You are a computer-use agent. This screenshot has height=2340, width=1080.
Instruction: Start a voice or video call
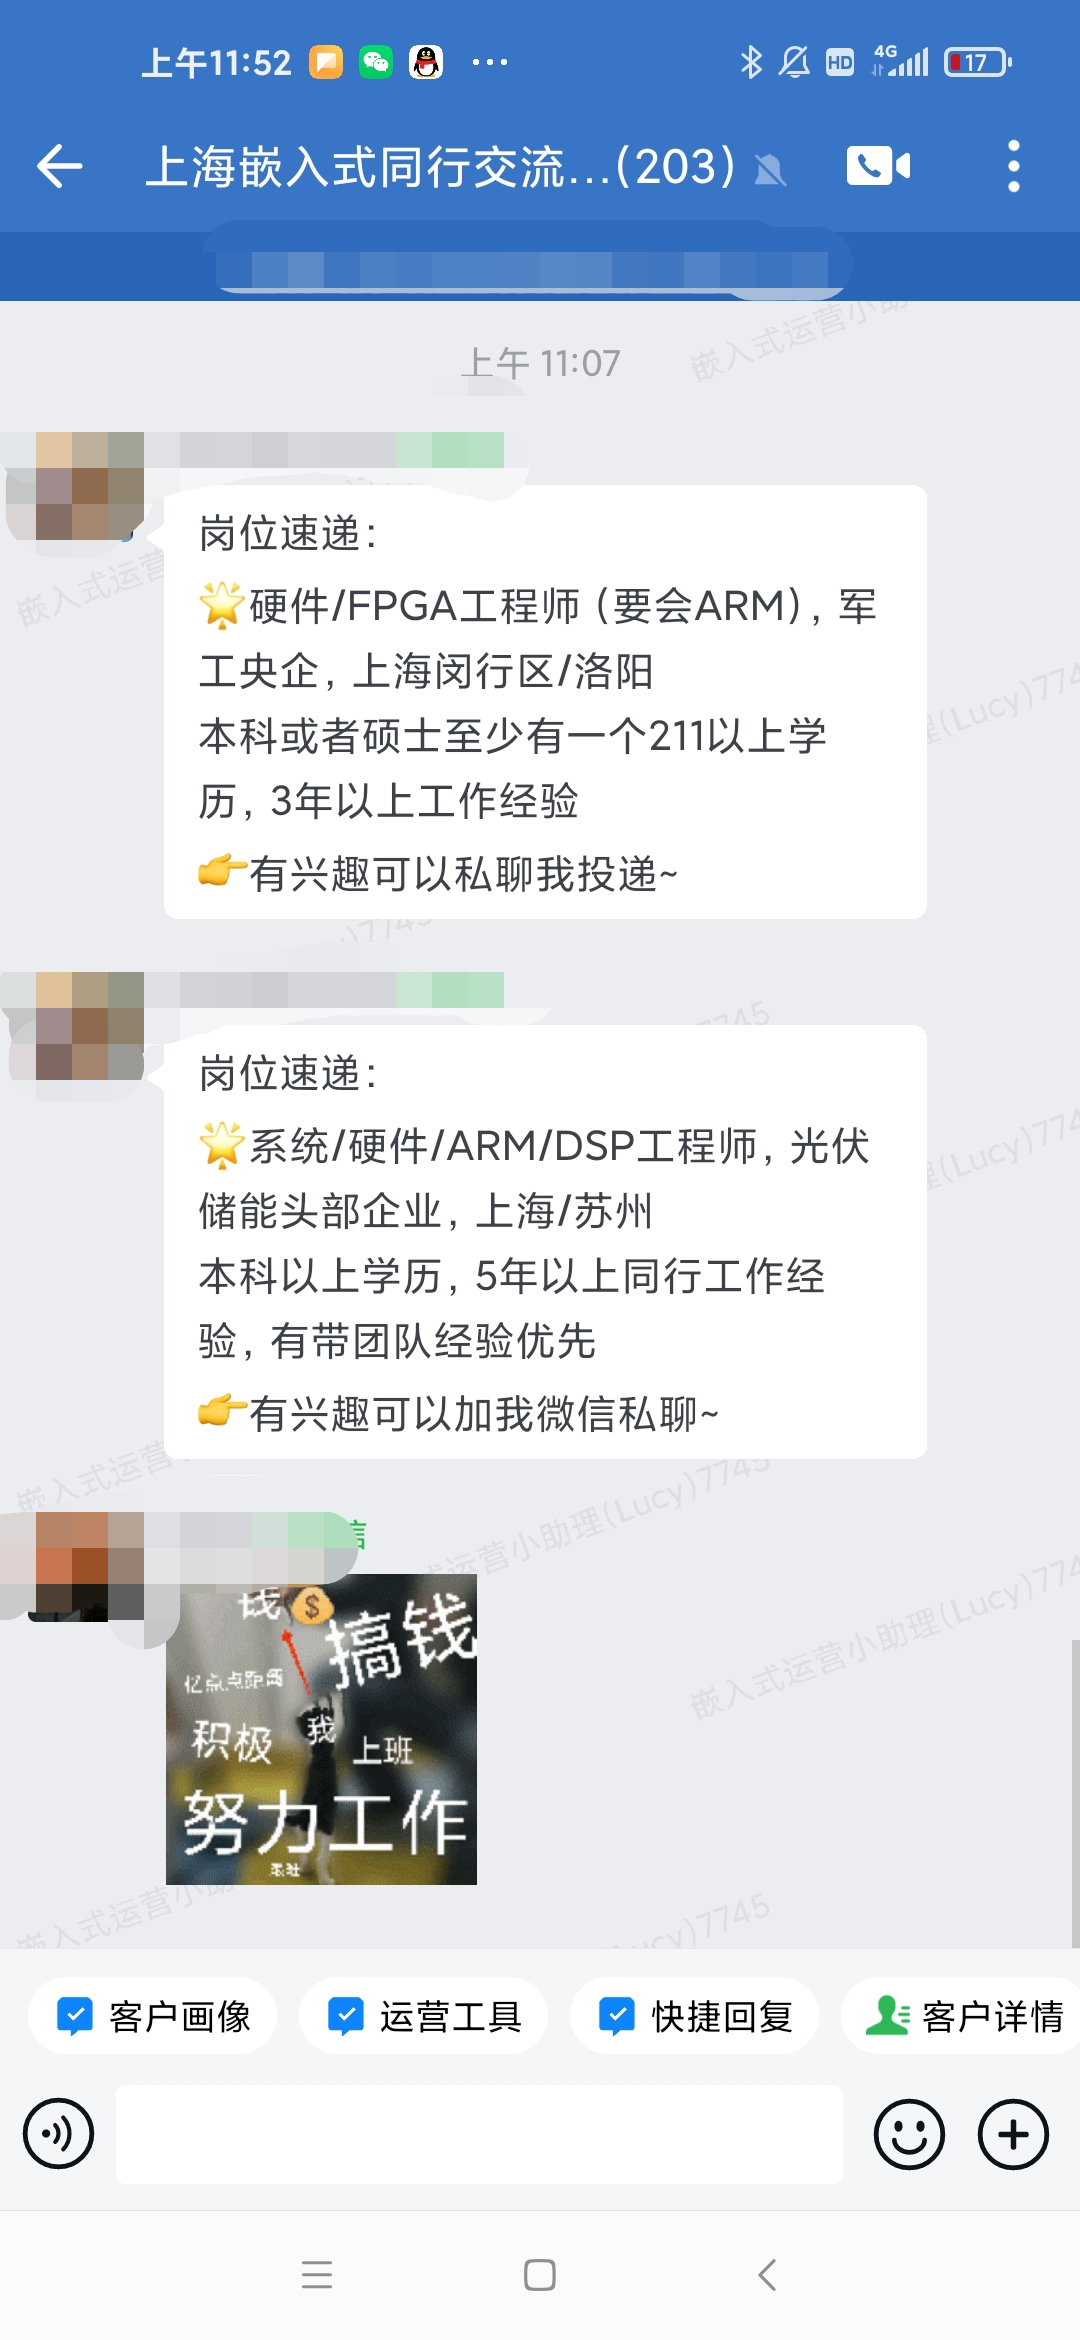(878, 166)
